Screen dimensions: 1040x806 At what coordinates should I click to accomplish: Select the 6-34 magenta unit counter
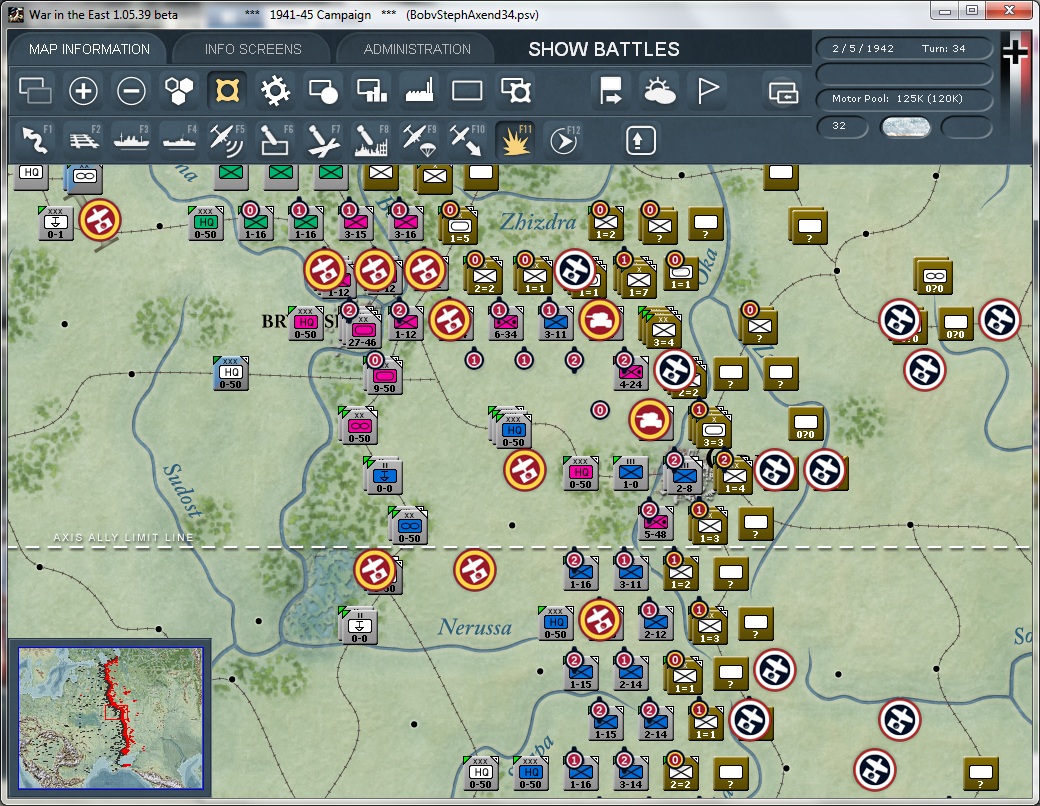[505, 325]
